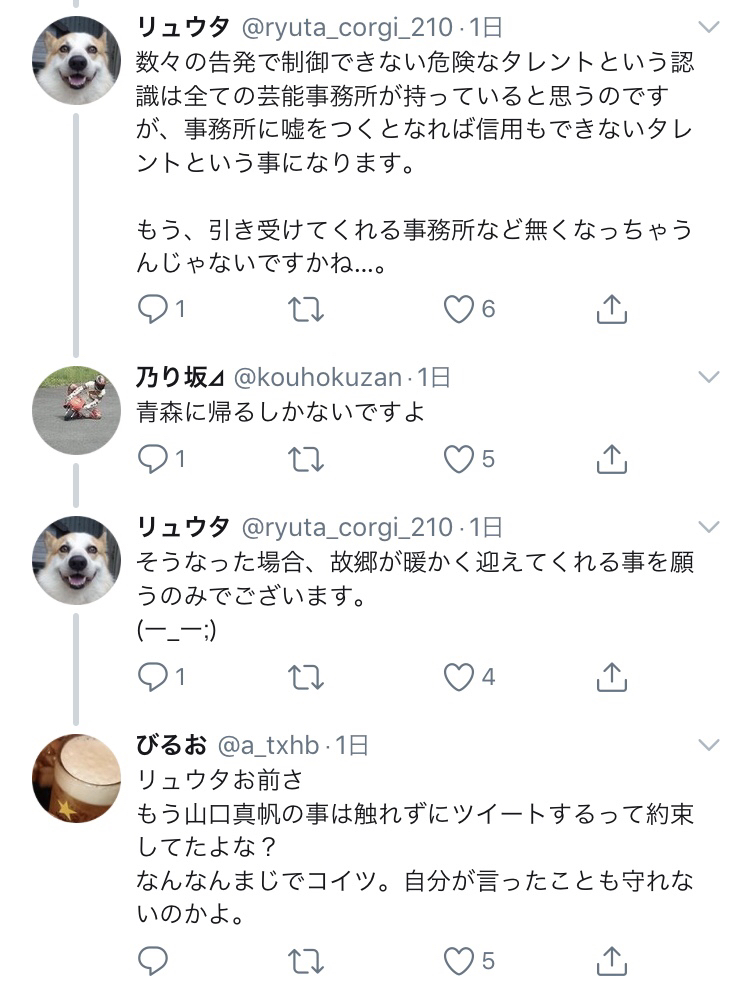Like リュウタ's tweet with 4 likes
The width and height of the screenshot is (750, 993).
click(459, 677)
